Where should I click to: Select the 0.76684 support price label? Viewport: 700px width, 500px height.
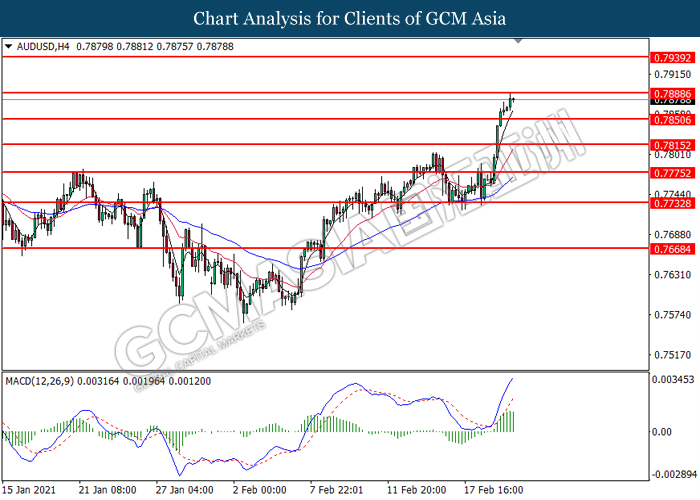[x=673, y=249]
